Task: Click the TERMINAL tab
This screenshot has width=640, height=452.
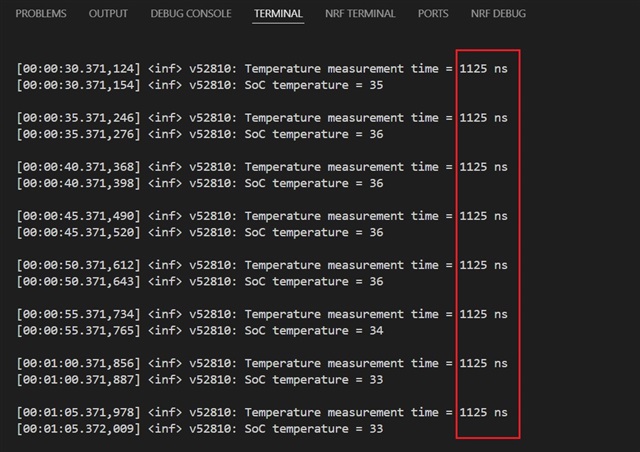Action: (x=278, y=14)
